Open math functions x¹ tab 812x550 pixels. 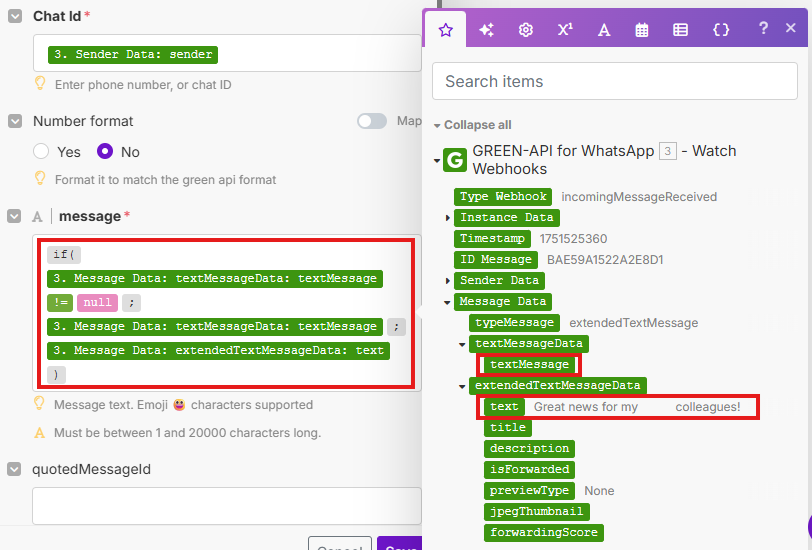coord(565,30)
